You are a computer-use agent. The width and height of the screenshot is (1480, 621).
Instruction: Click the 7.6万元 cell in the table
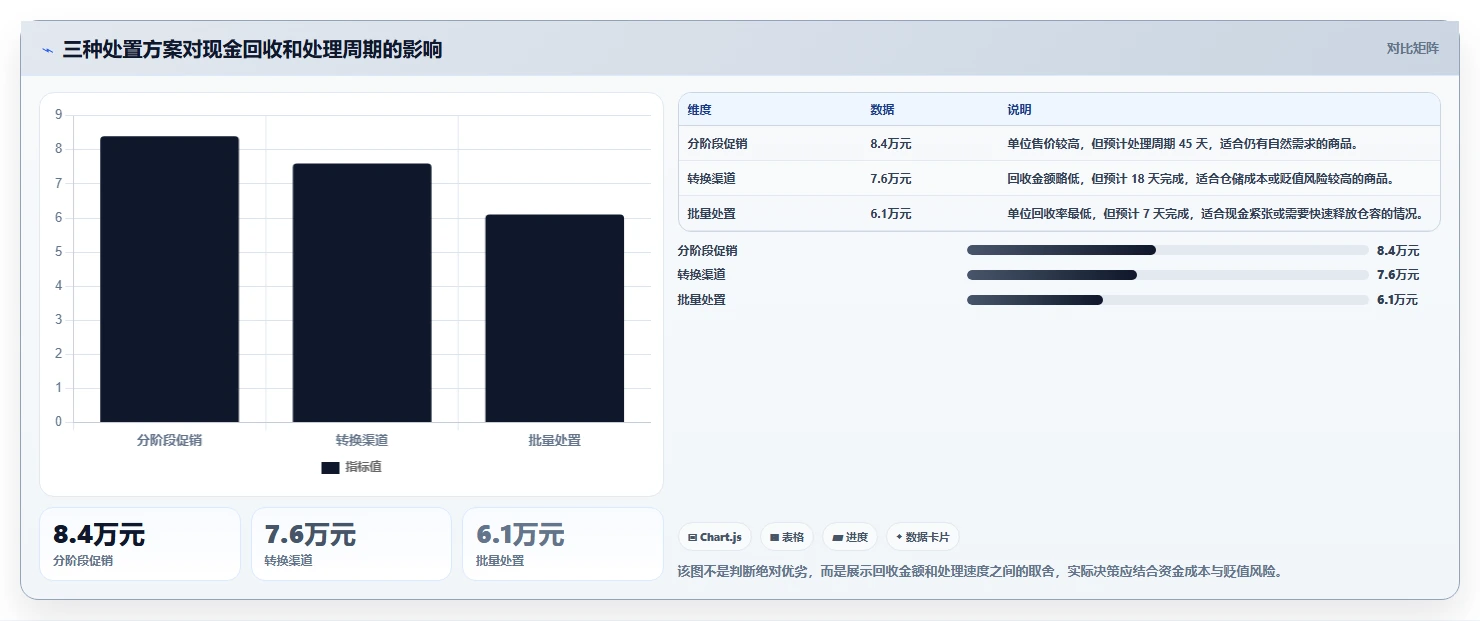click(x=891, y=179)
